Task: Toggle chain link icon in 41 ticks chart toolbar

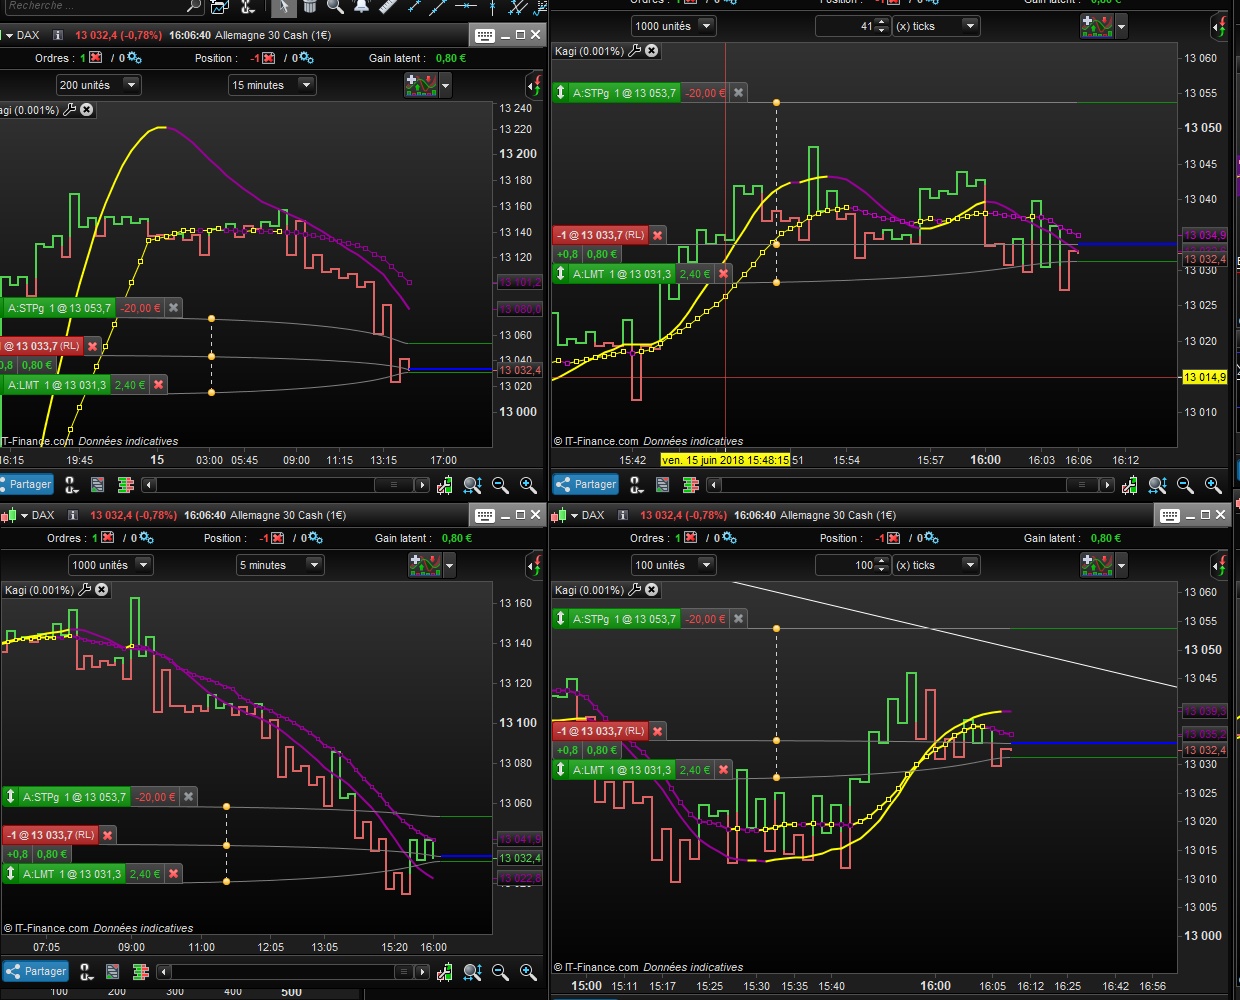Action: click(x=636, y=485)
